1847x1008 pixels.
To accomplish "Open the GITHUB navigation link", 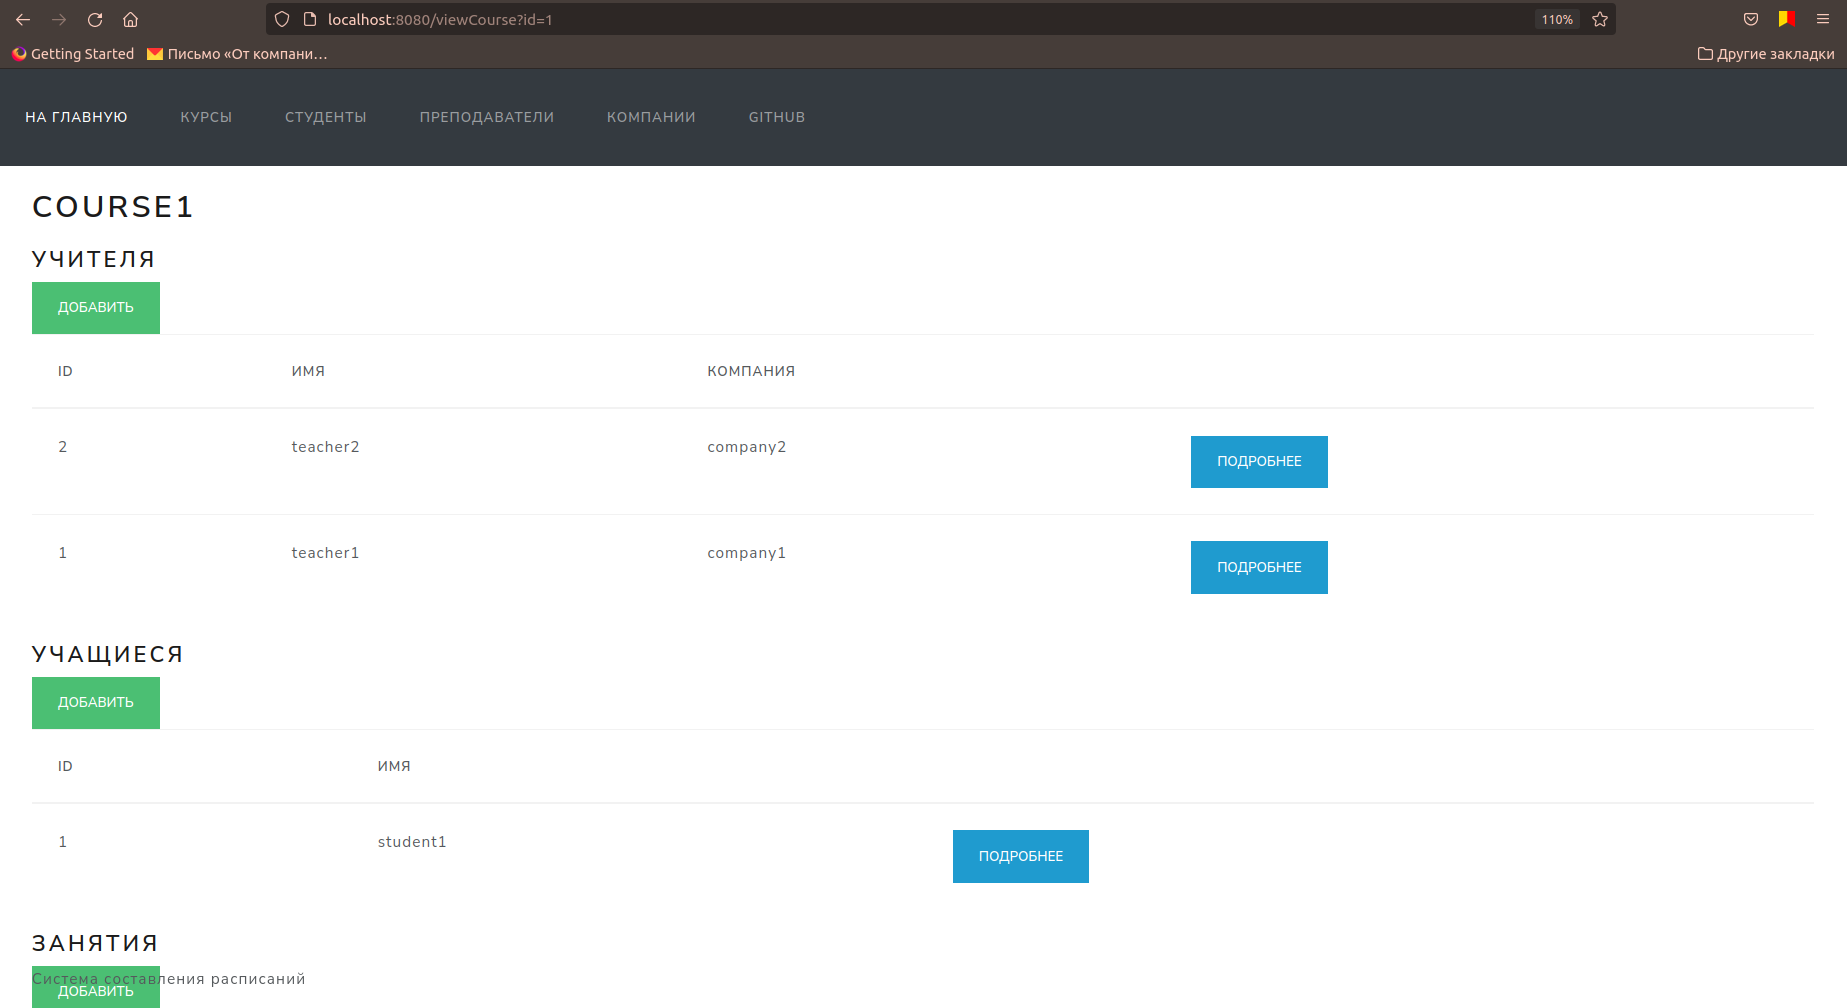I will [x=776, y=117].
